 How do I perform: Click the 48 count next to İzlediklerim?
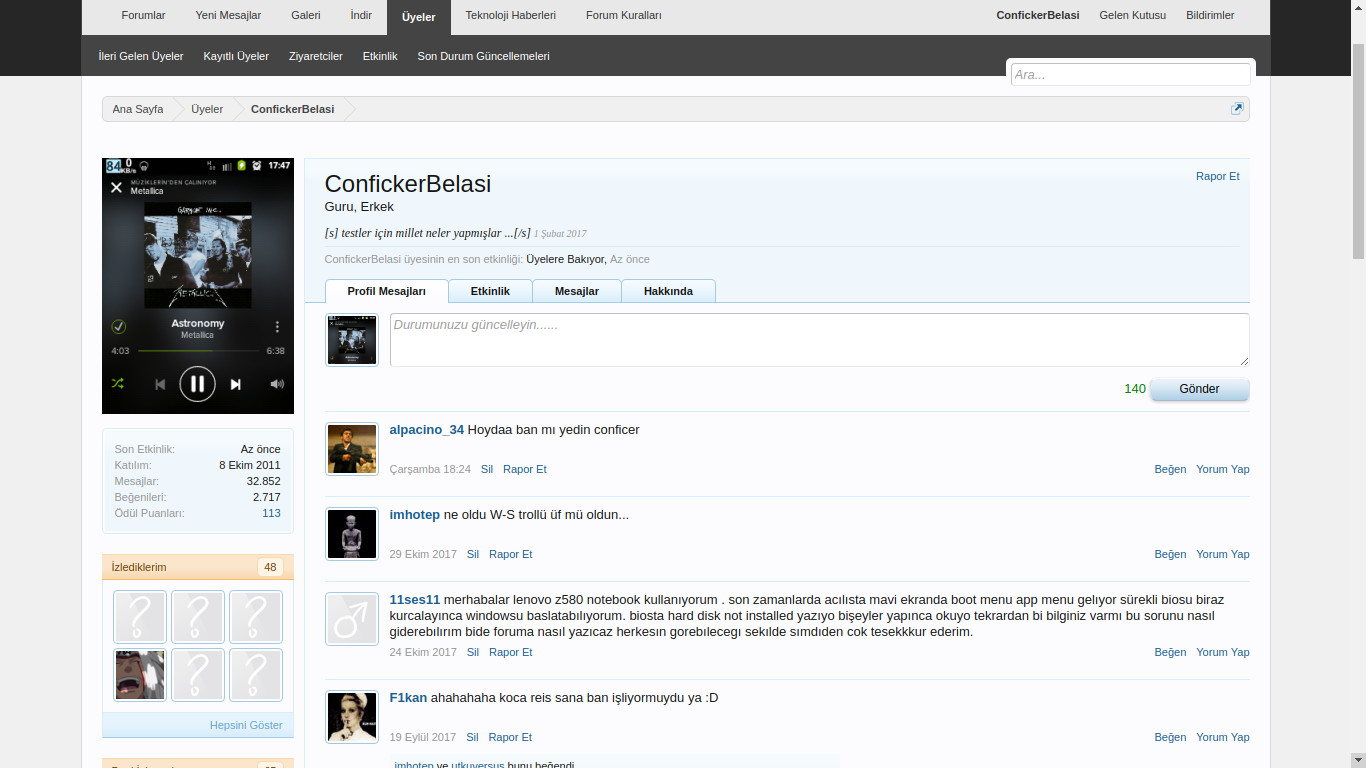click(270, 567)
